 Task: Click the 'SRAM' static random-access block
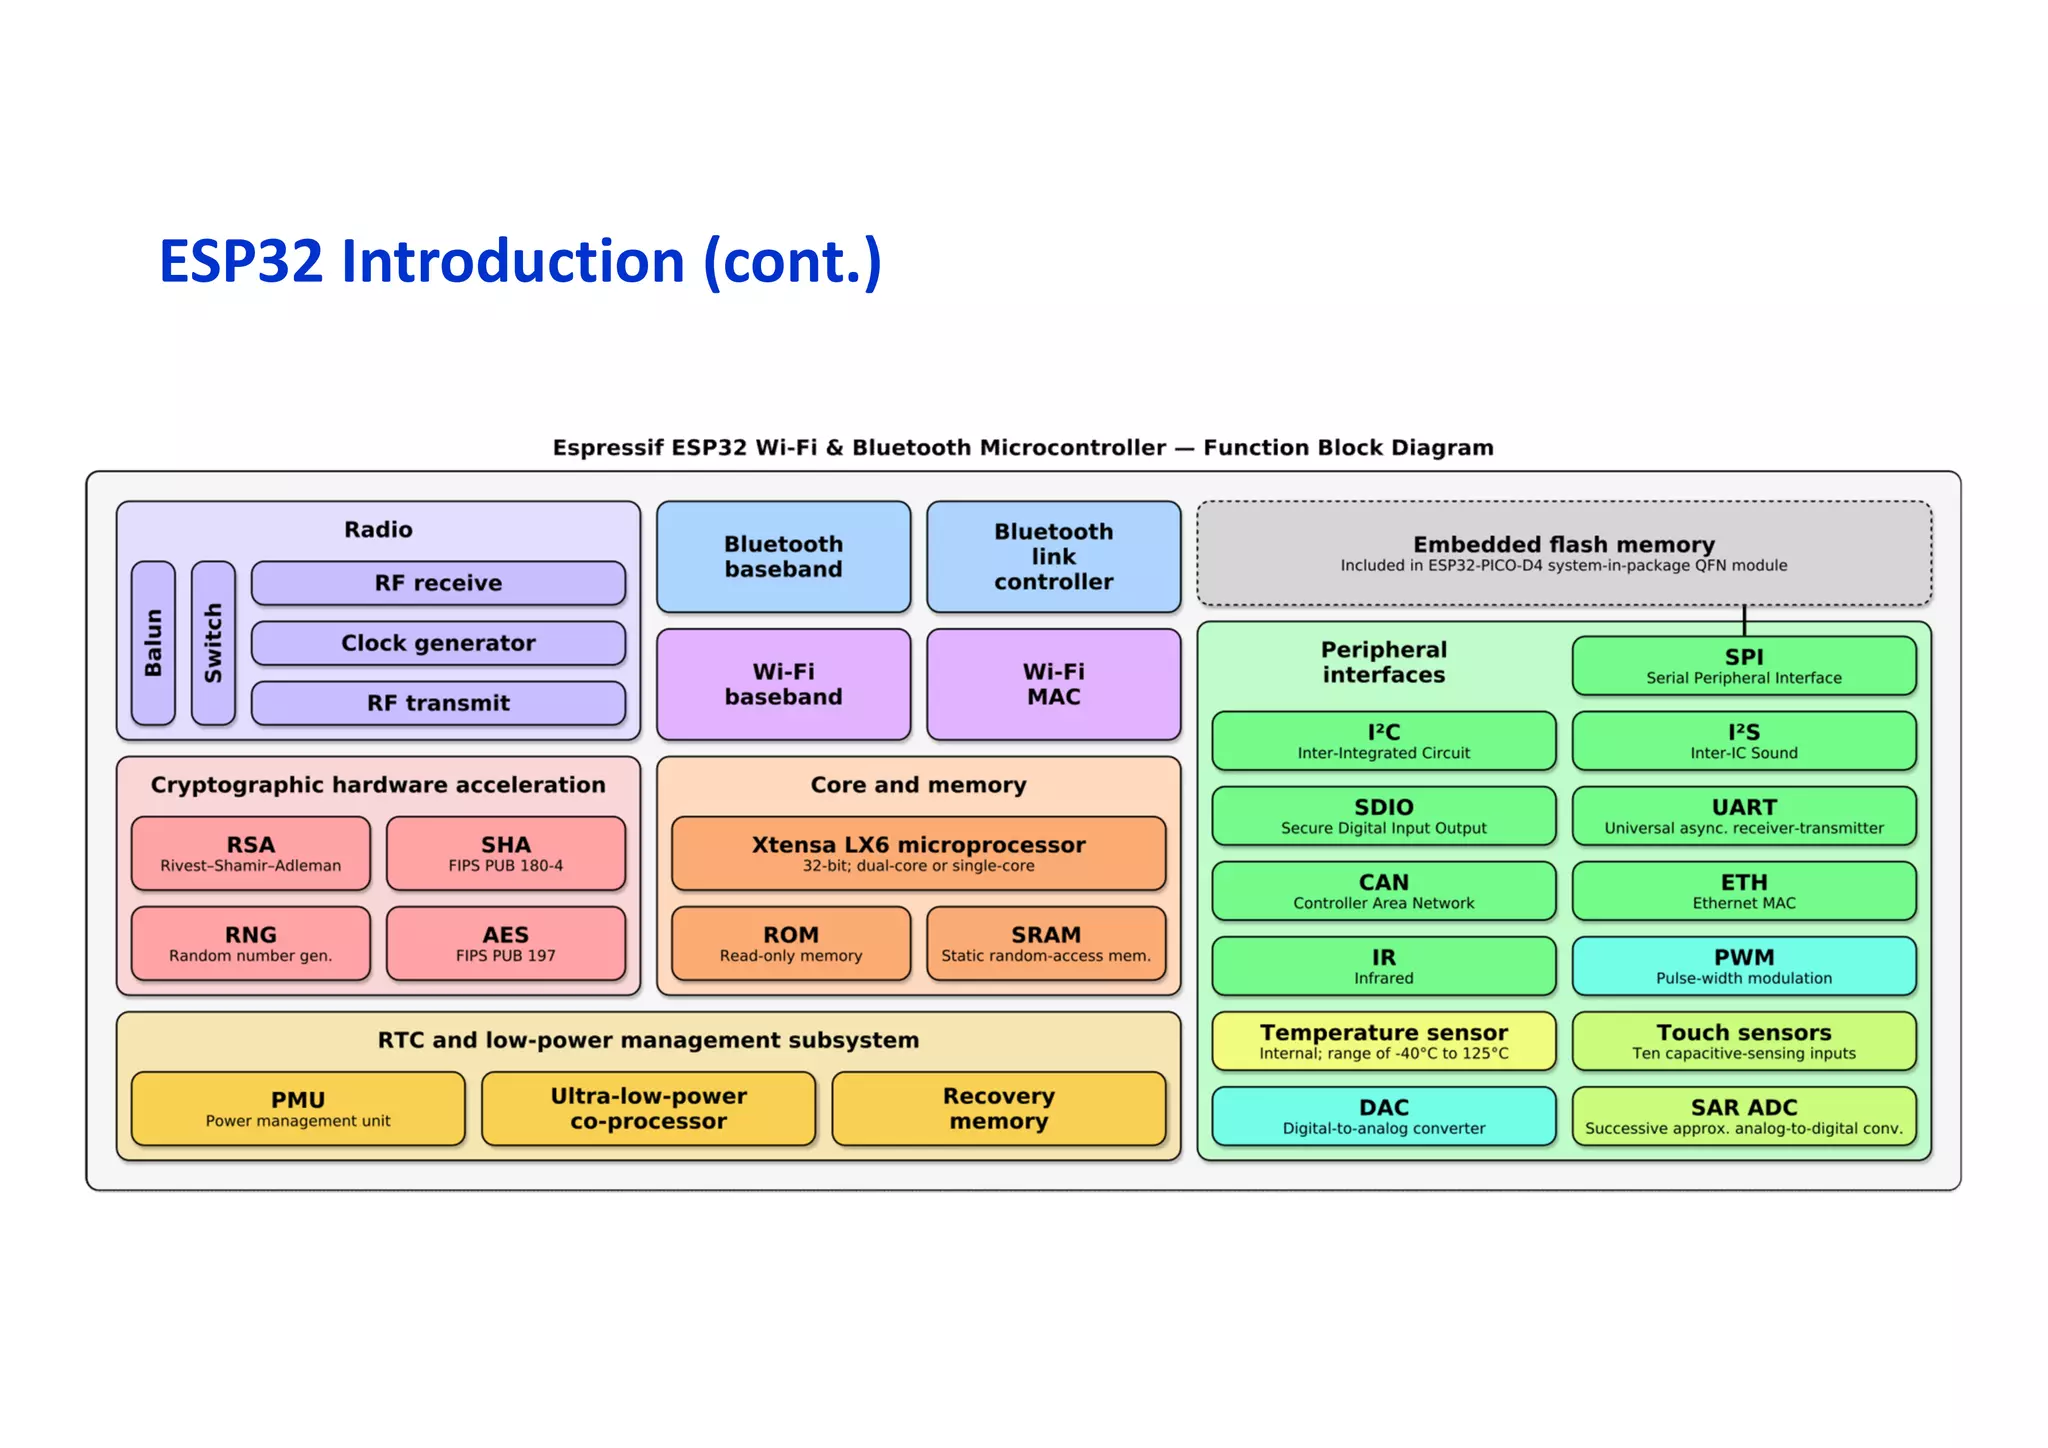(1046, 943)
